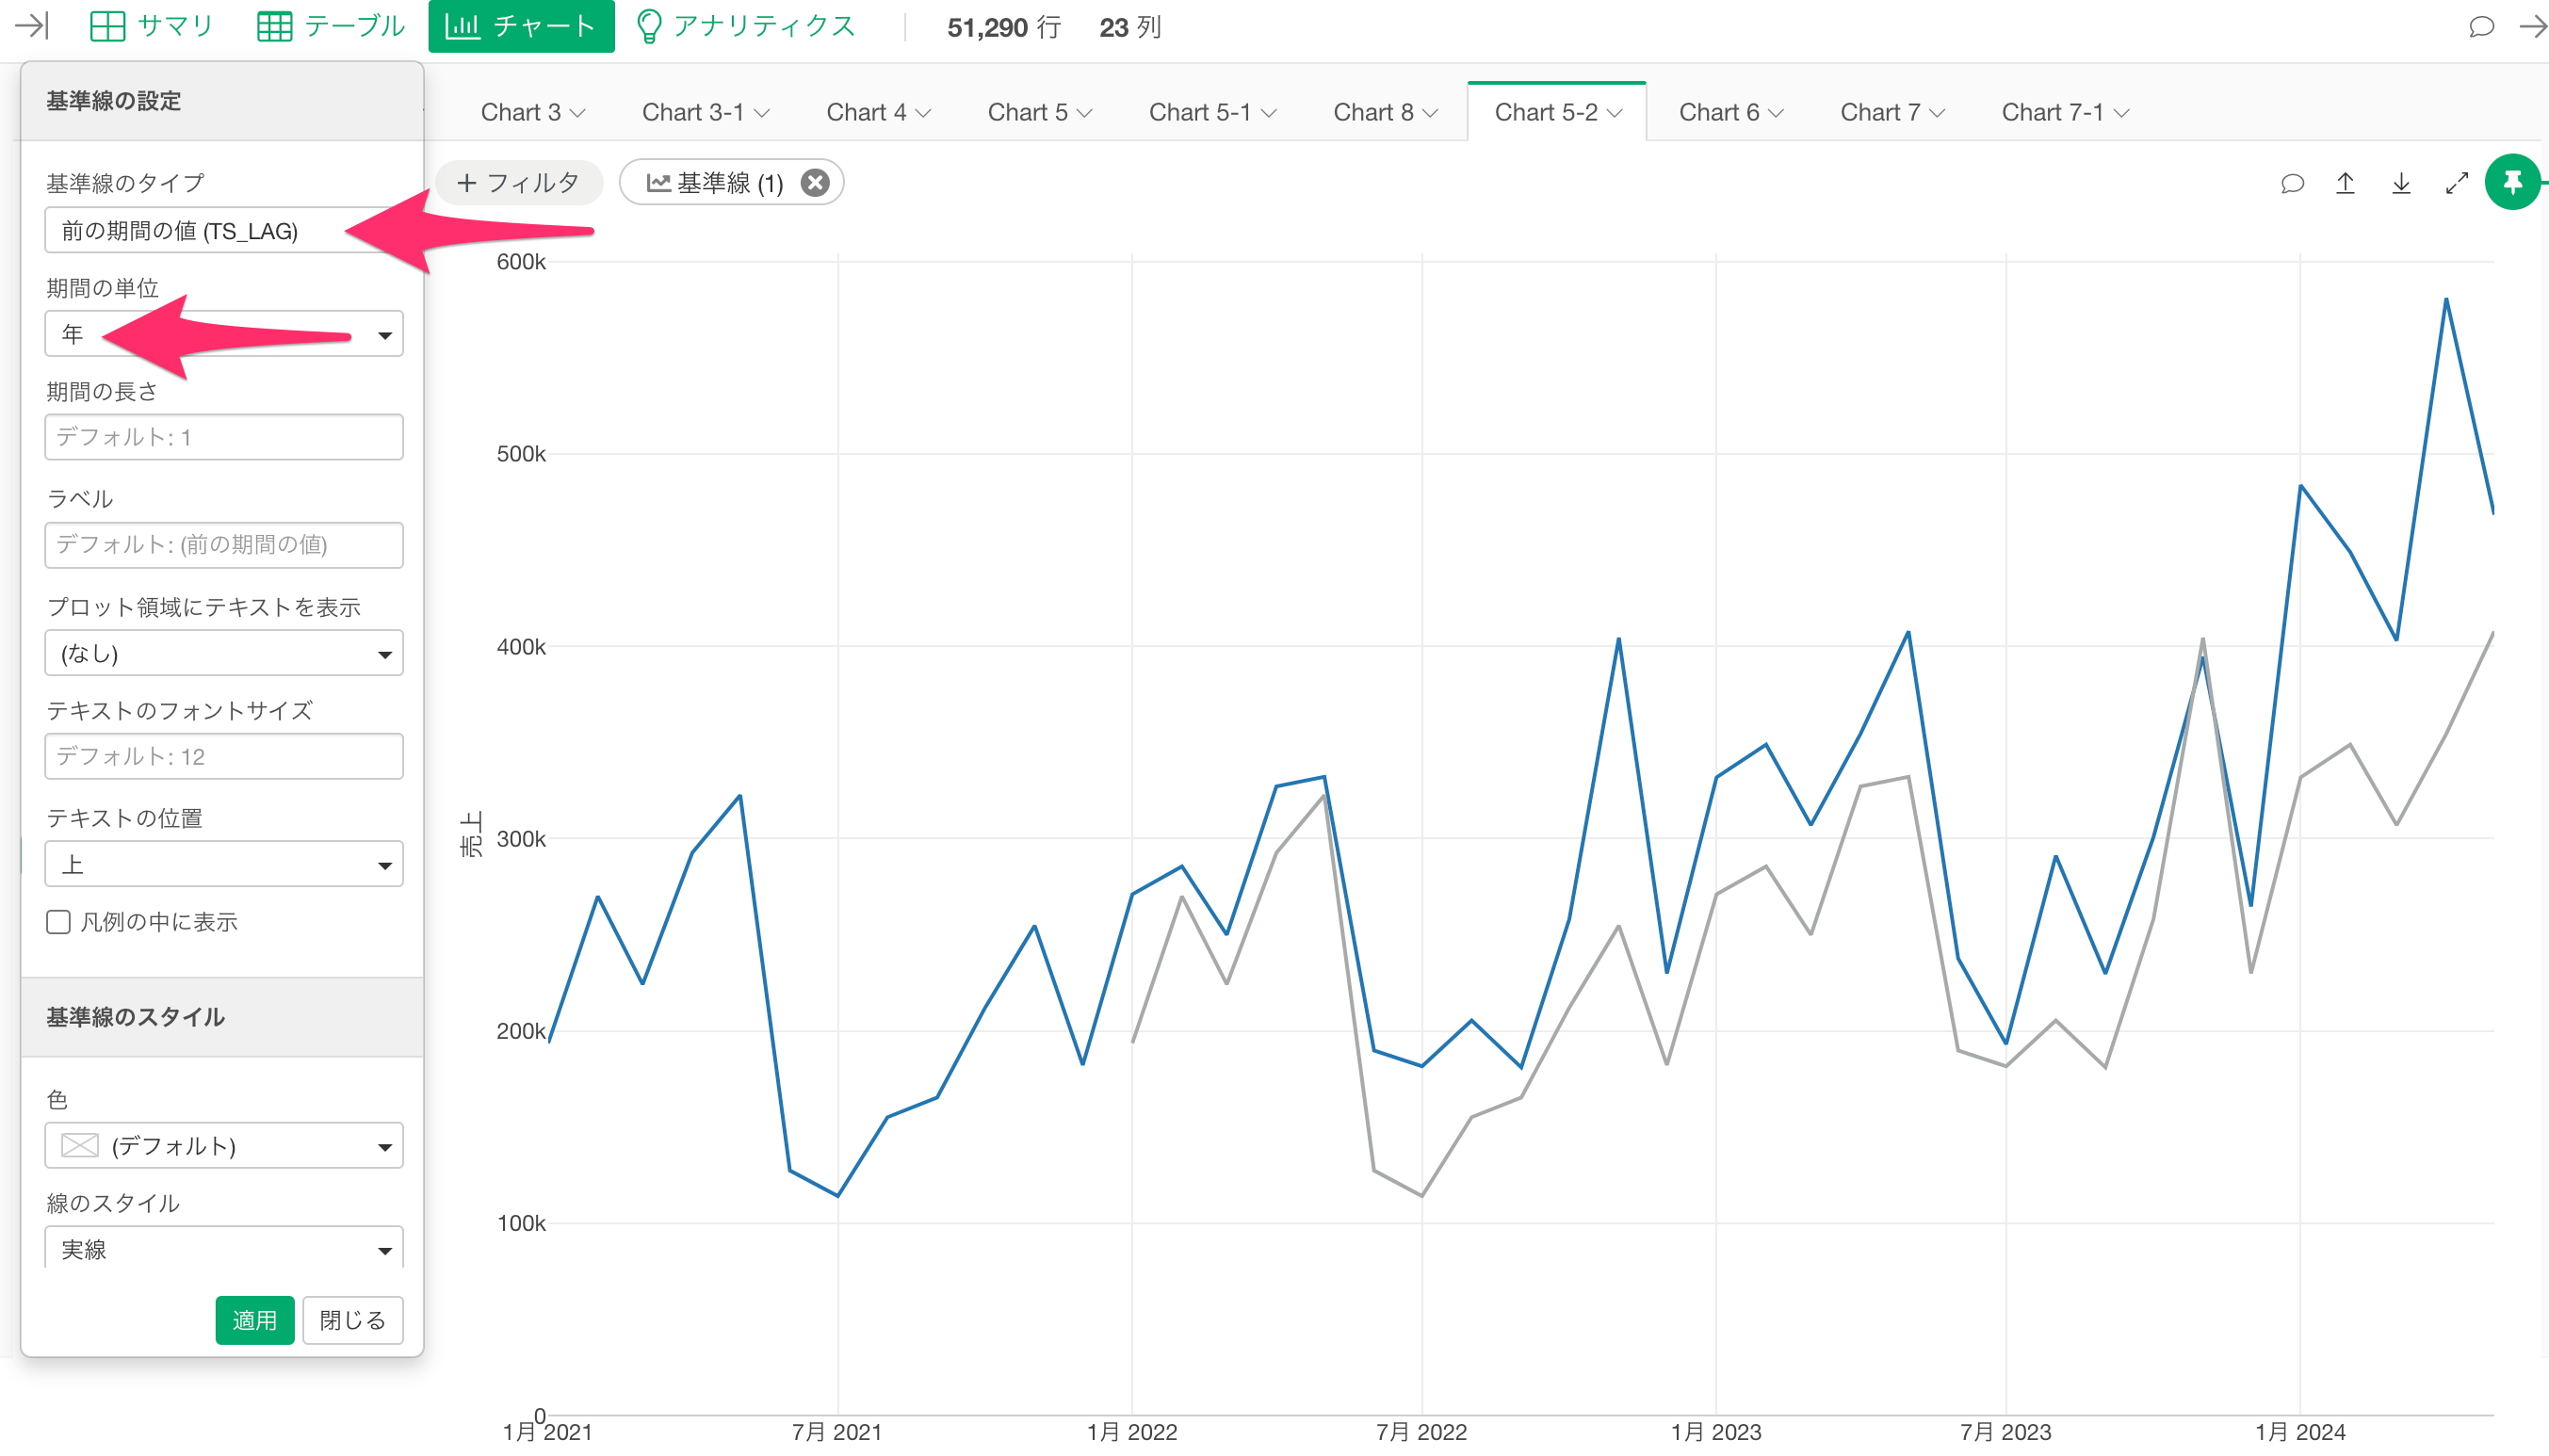This screenshot has height=1456, width=2549.
Task: Switch to the テーブル view
Action: [x=331, y=26]
